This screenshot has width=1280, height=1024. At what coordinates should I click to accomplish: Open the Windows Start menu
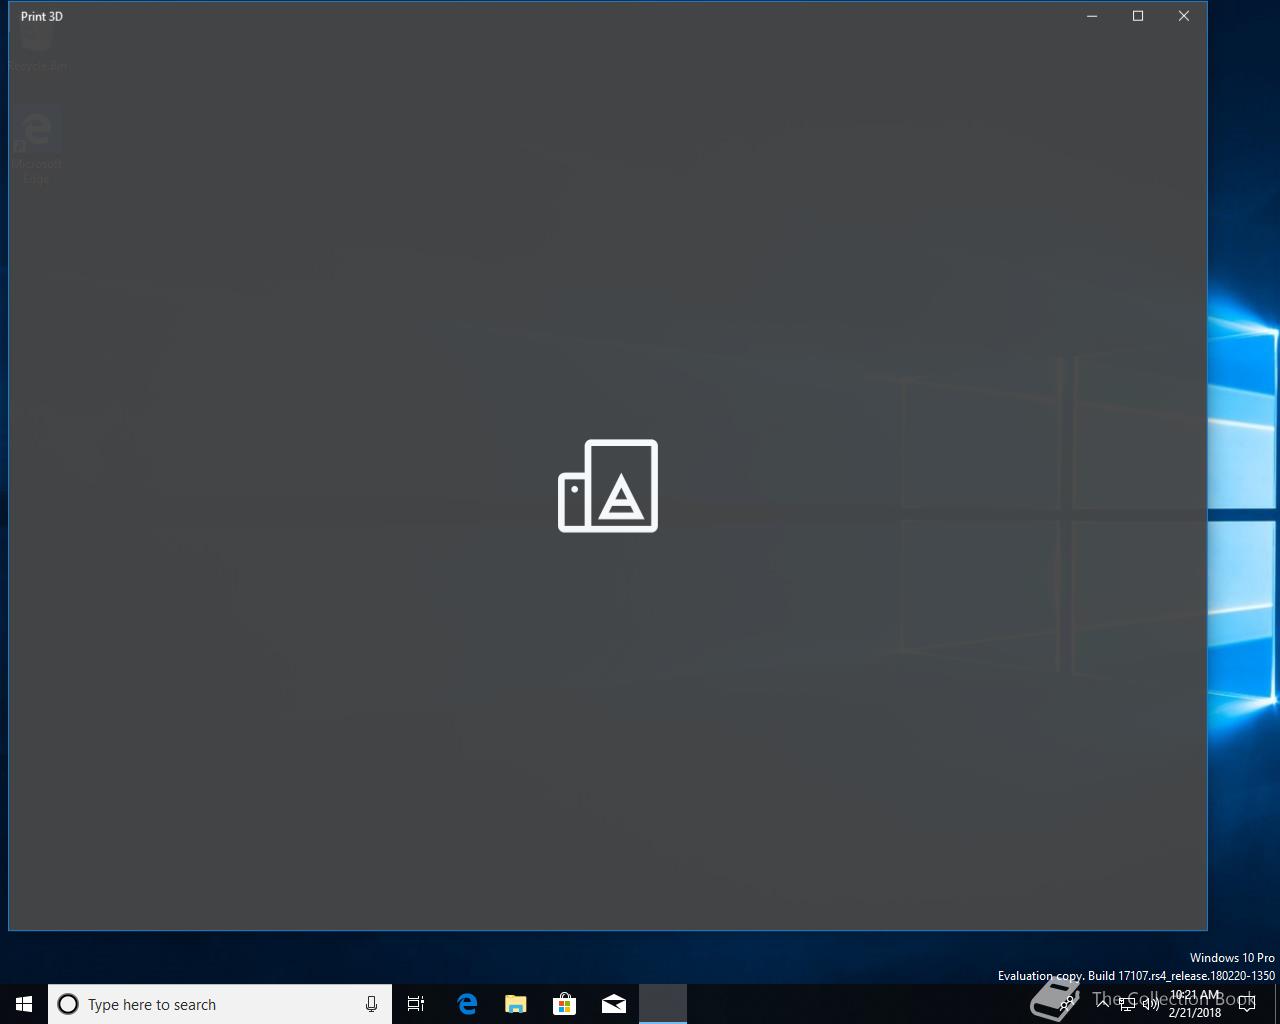point(24,1004)
